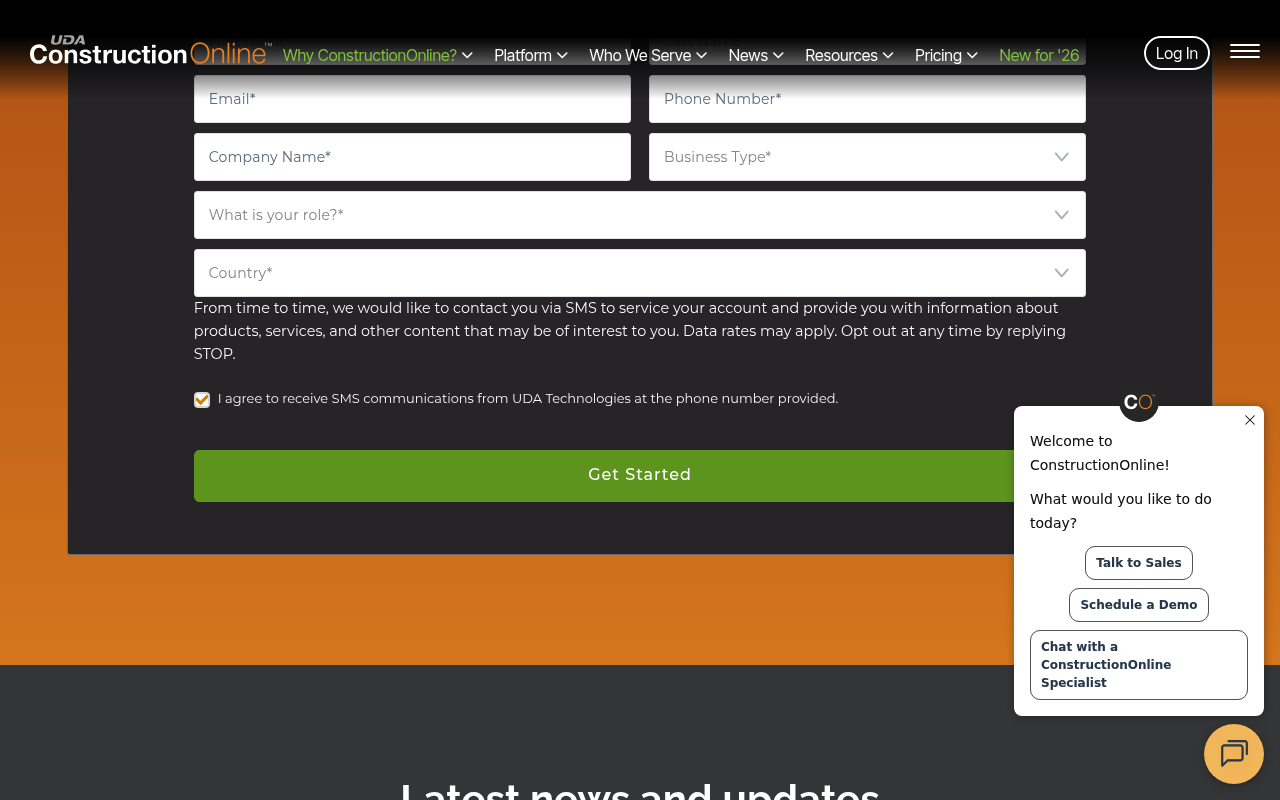Go to New for '26 link
Viewport: 1280px width, 800px height.
pos(1039,55)
